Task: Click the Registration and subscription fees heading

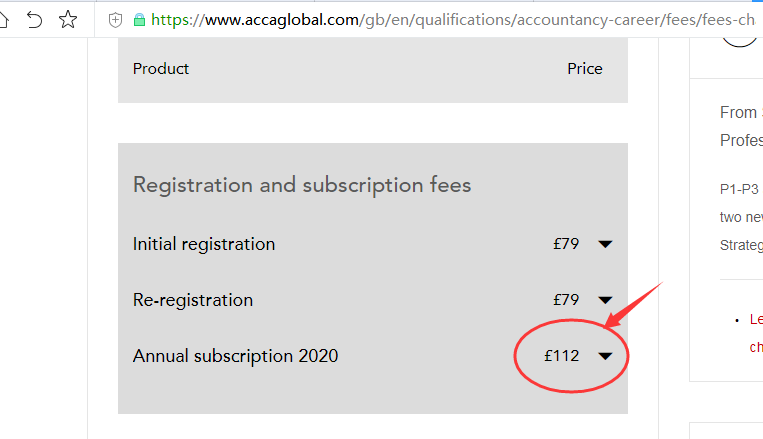Action: point(301,185)
